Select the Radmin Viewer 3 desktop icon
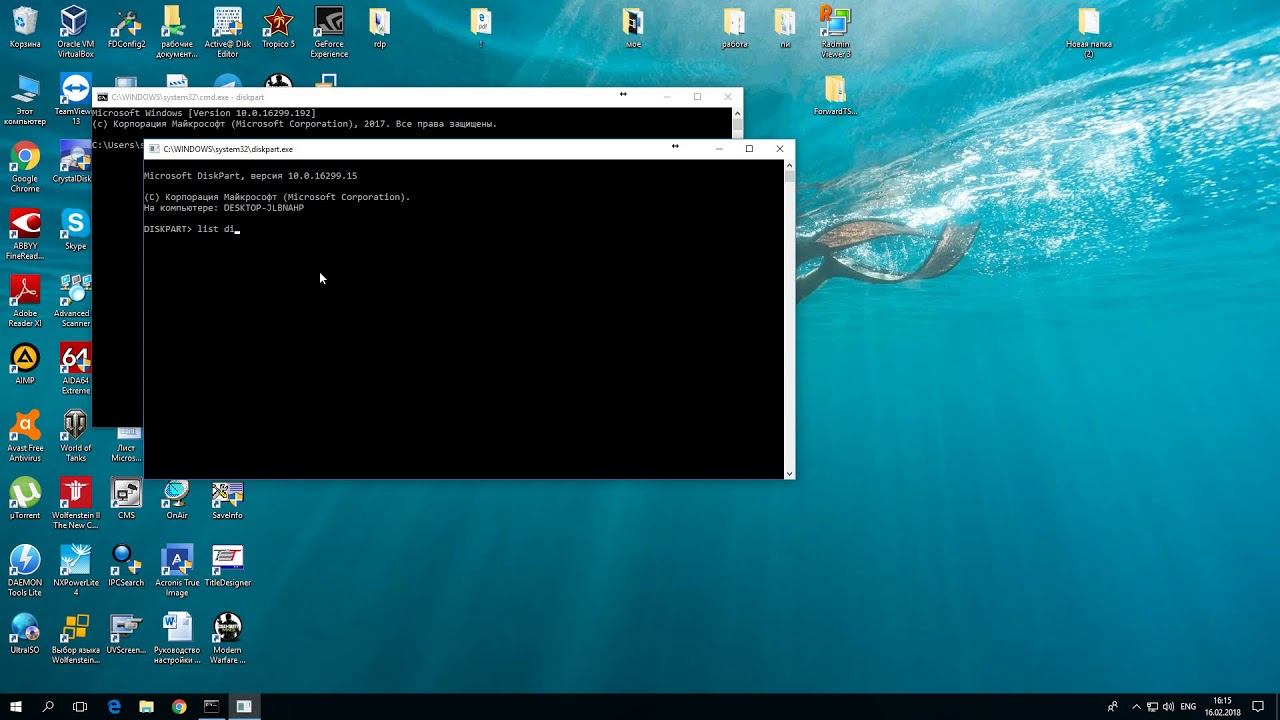Screen dimensions: 1280x720 pyautogui.click(x=836, y=32)
